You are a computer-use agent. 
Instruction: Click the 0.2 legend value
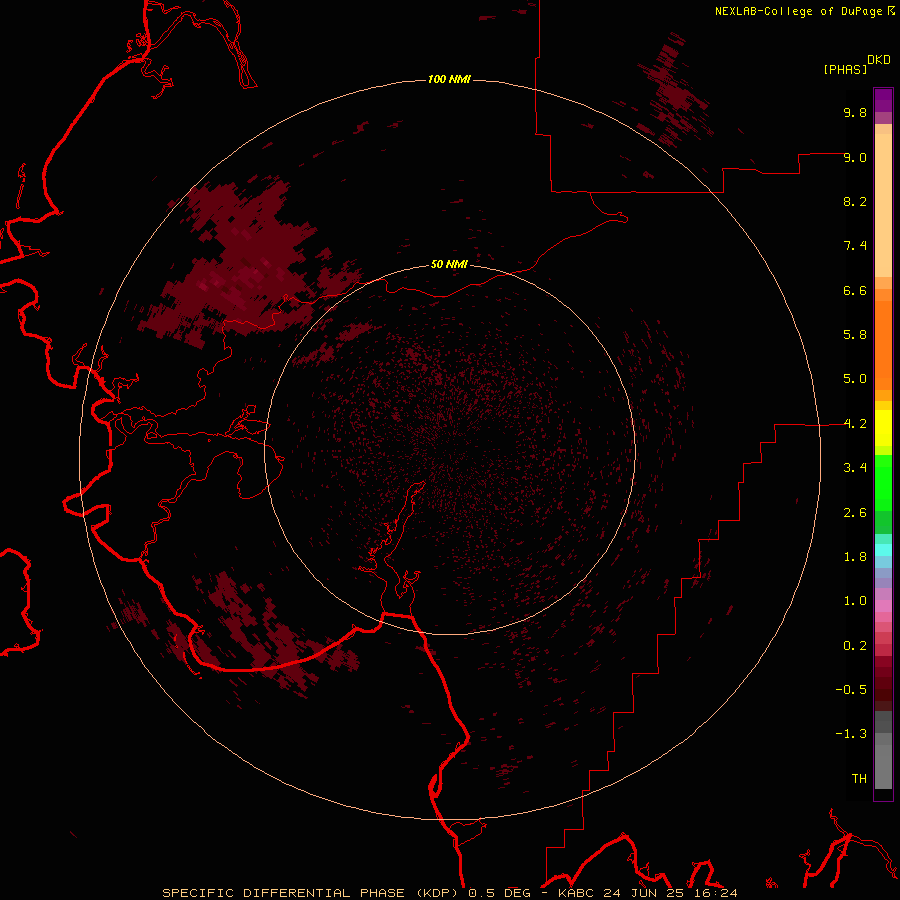(855, 646)
